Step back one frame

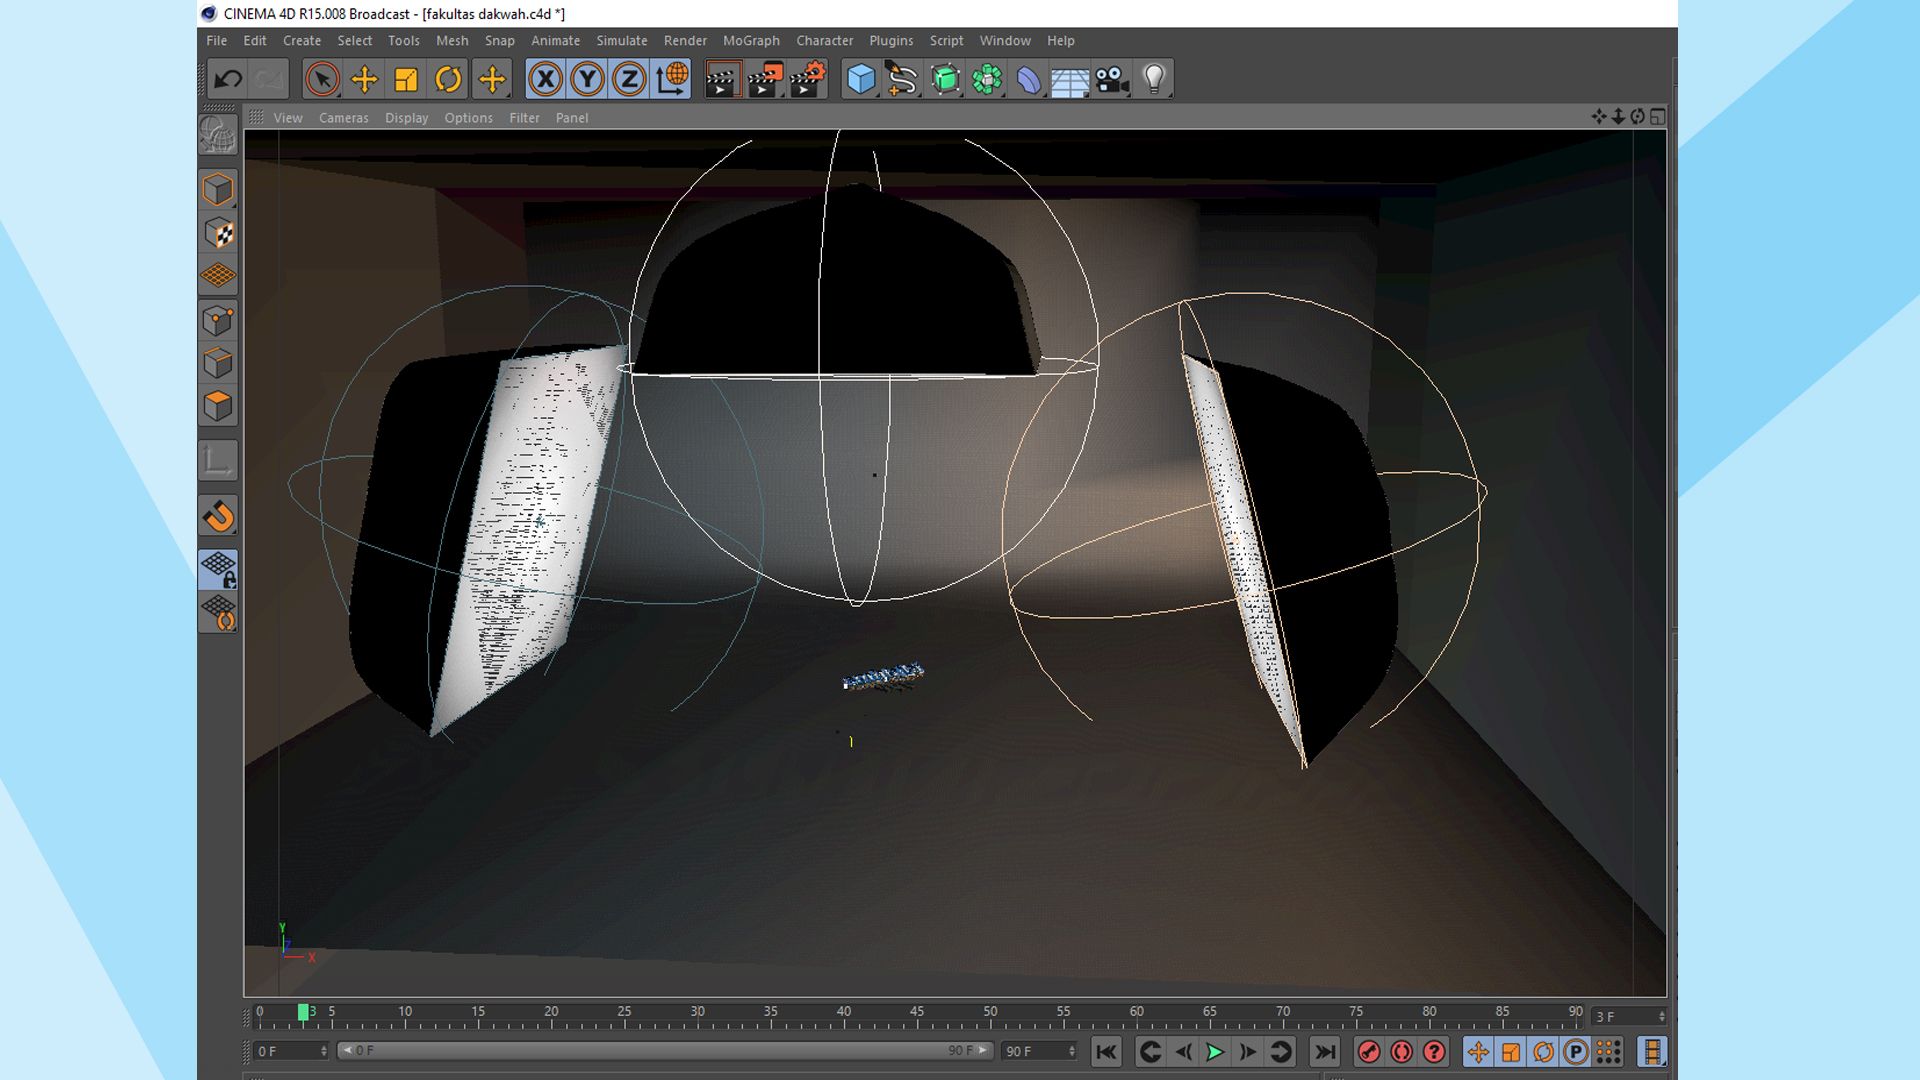tap(1183, 1052)
